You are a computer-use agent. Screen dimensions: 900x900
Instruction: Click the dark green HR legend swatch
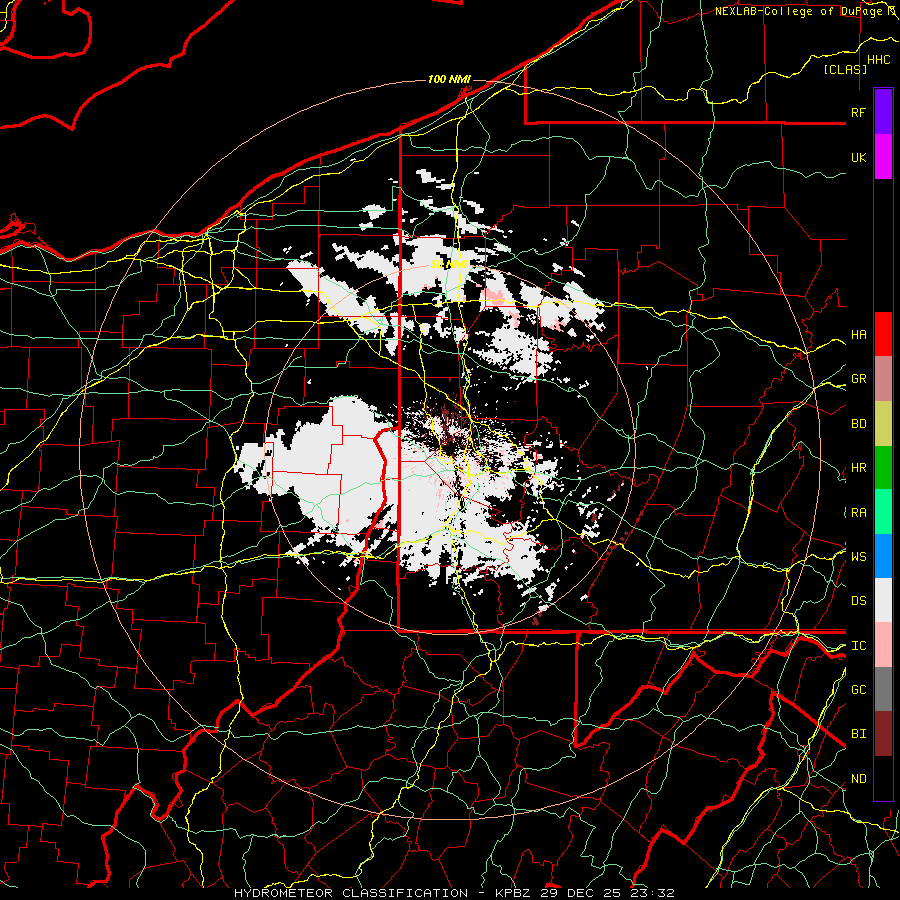tap(883, 468)
